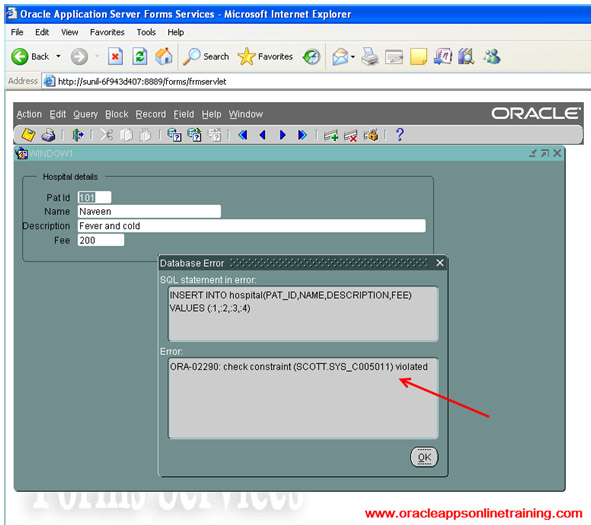Click the browser Forward button
Image resolution: width=591 pixels, height=525 pixels.
[x=79, y=57]
